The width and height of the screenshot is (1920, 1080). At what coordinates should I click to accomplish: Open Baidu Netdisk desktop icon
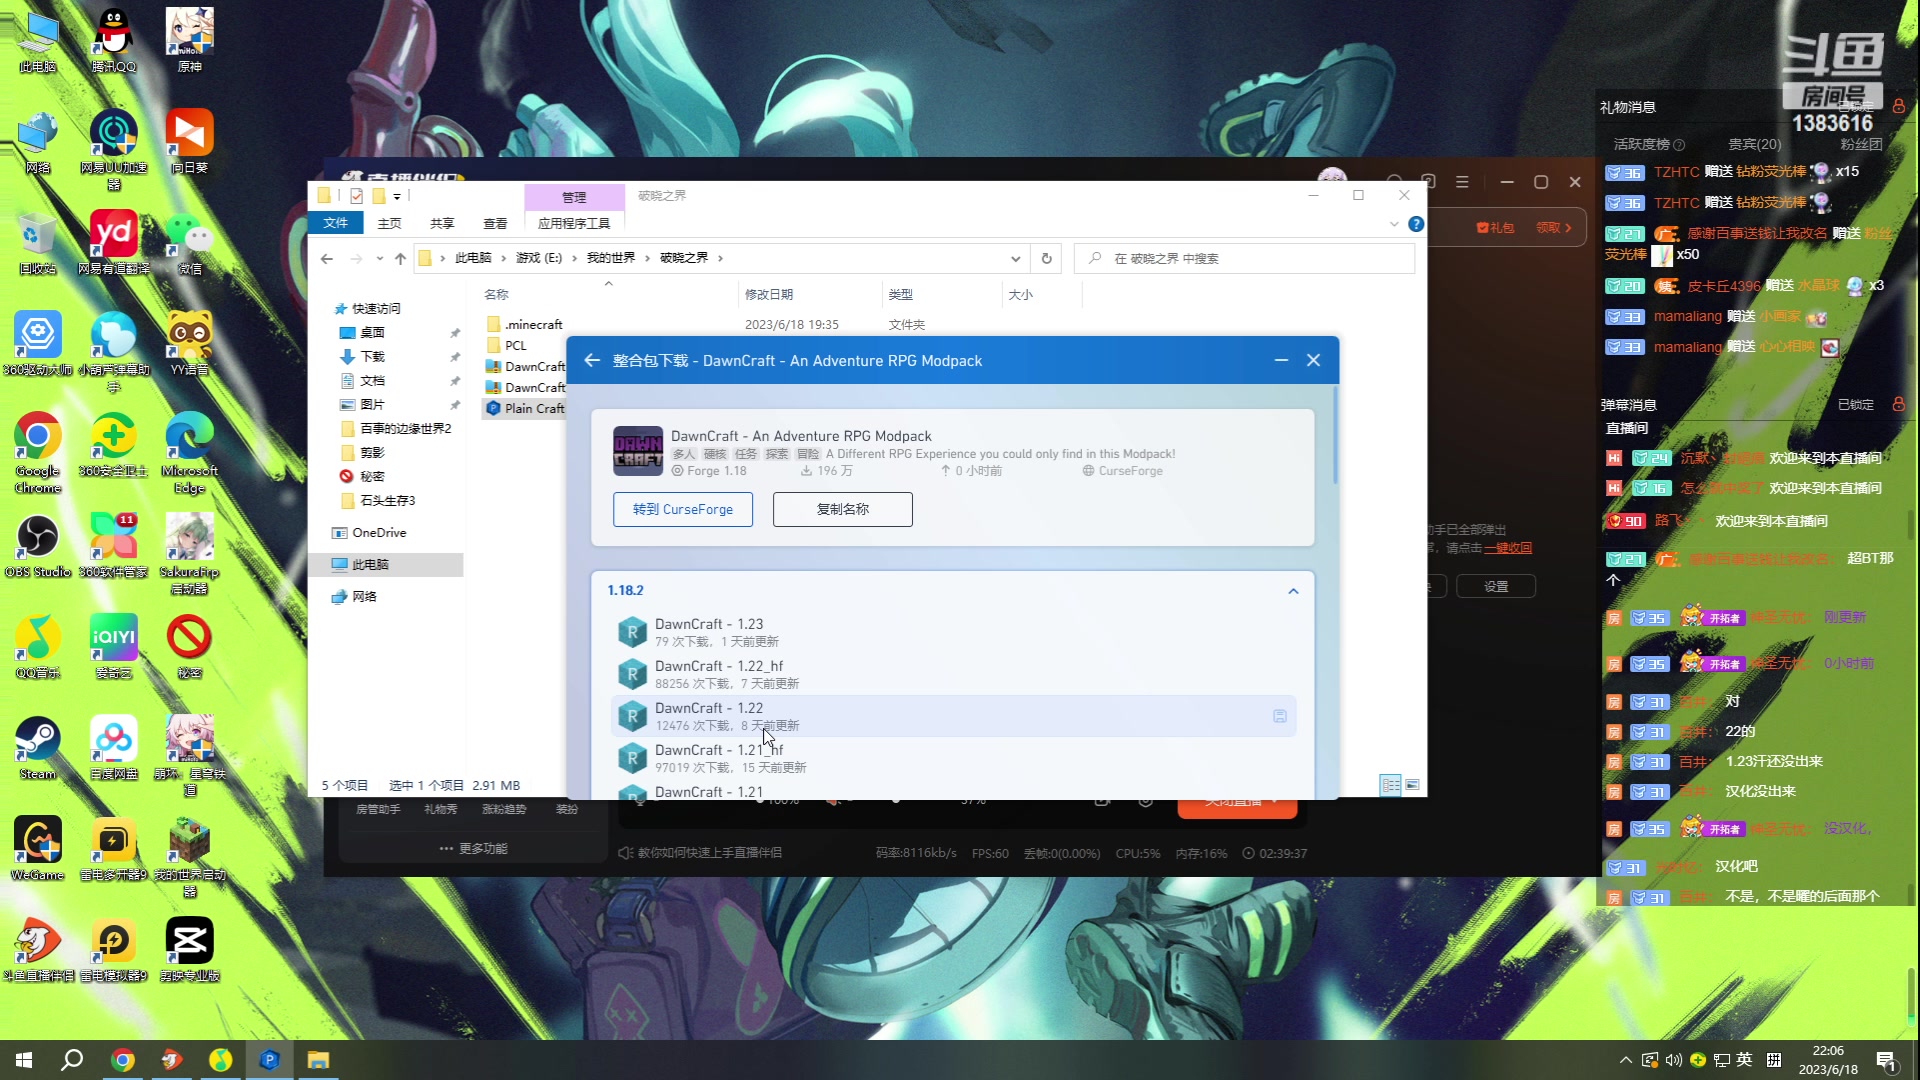point(114,747)
